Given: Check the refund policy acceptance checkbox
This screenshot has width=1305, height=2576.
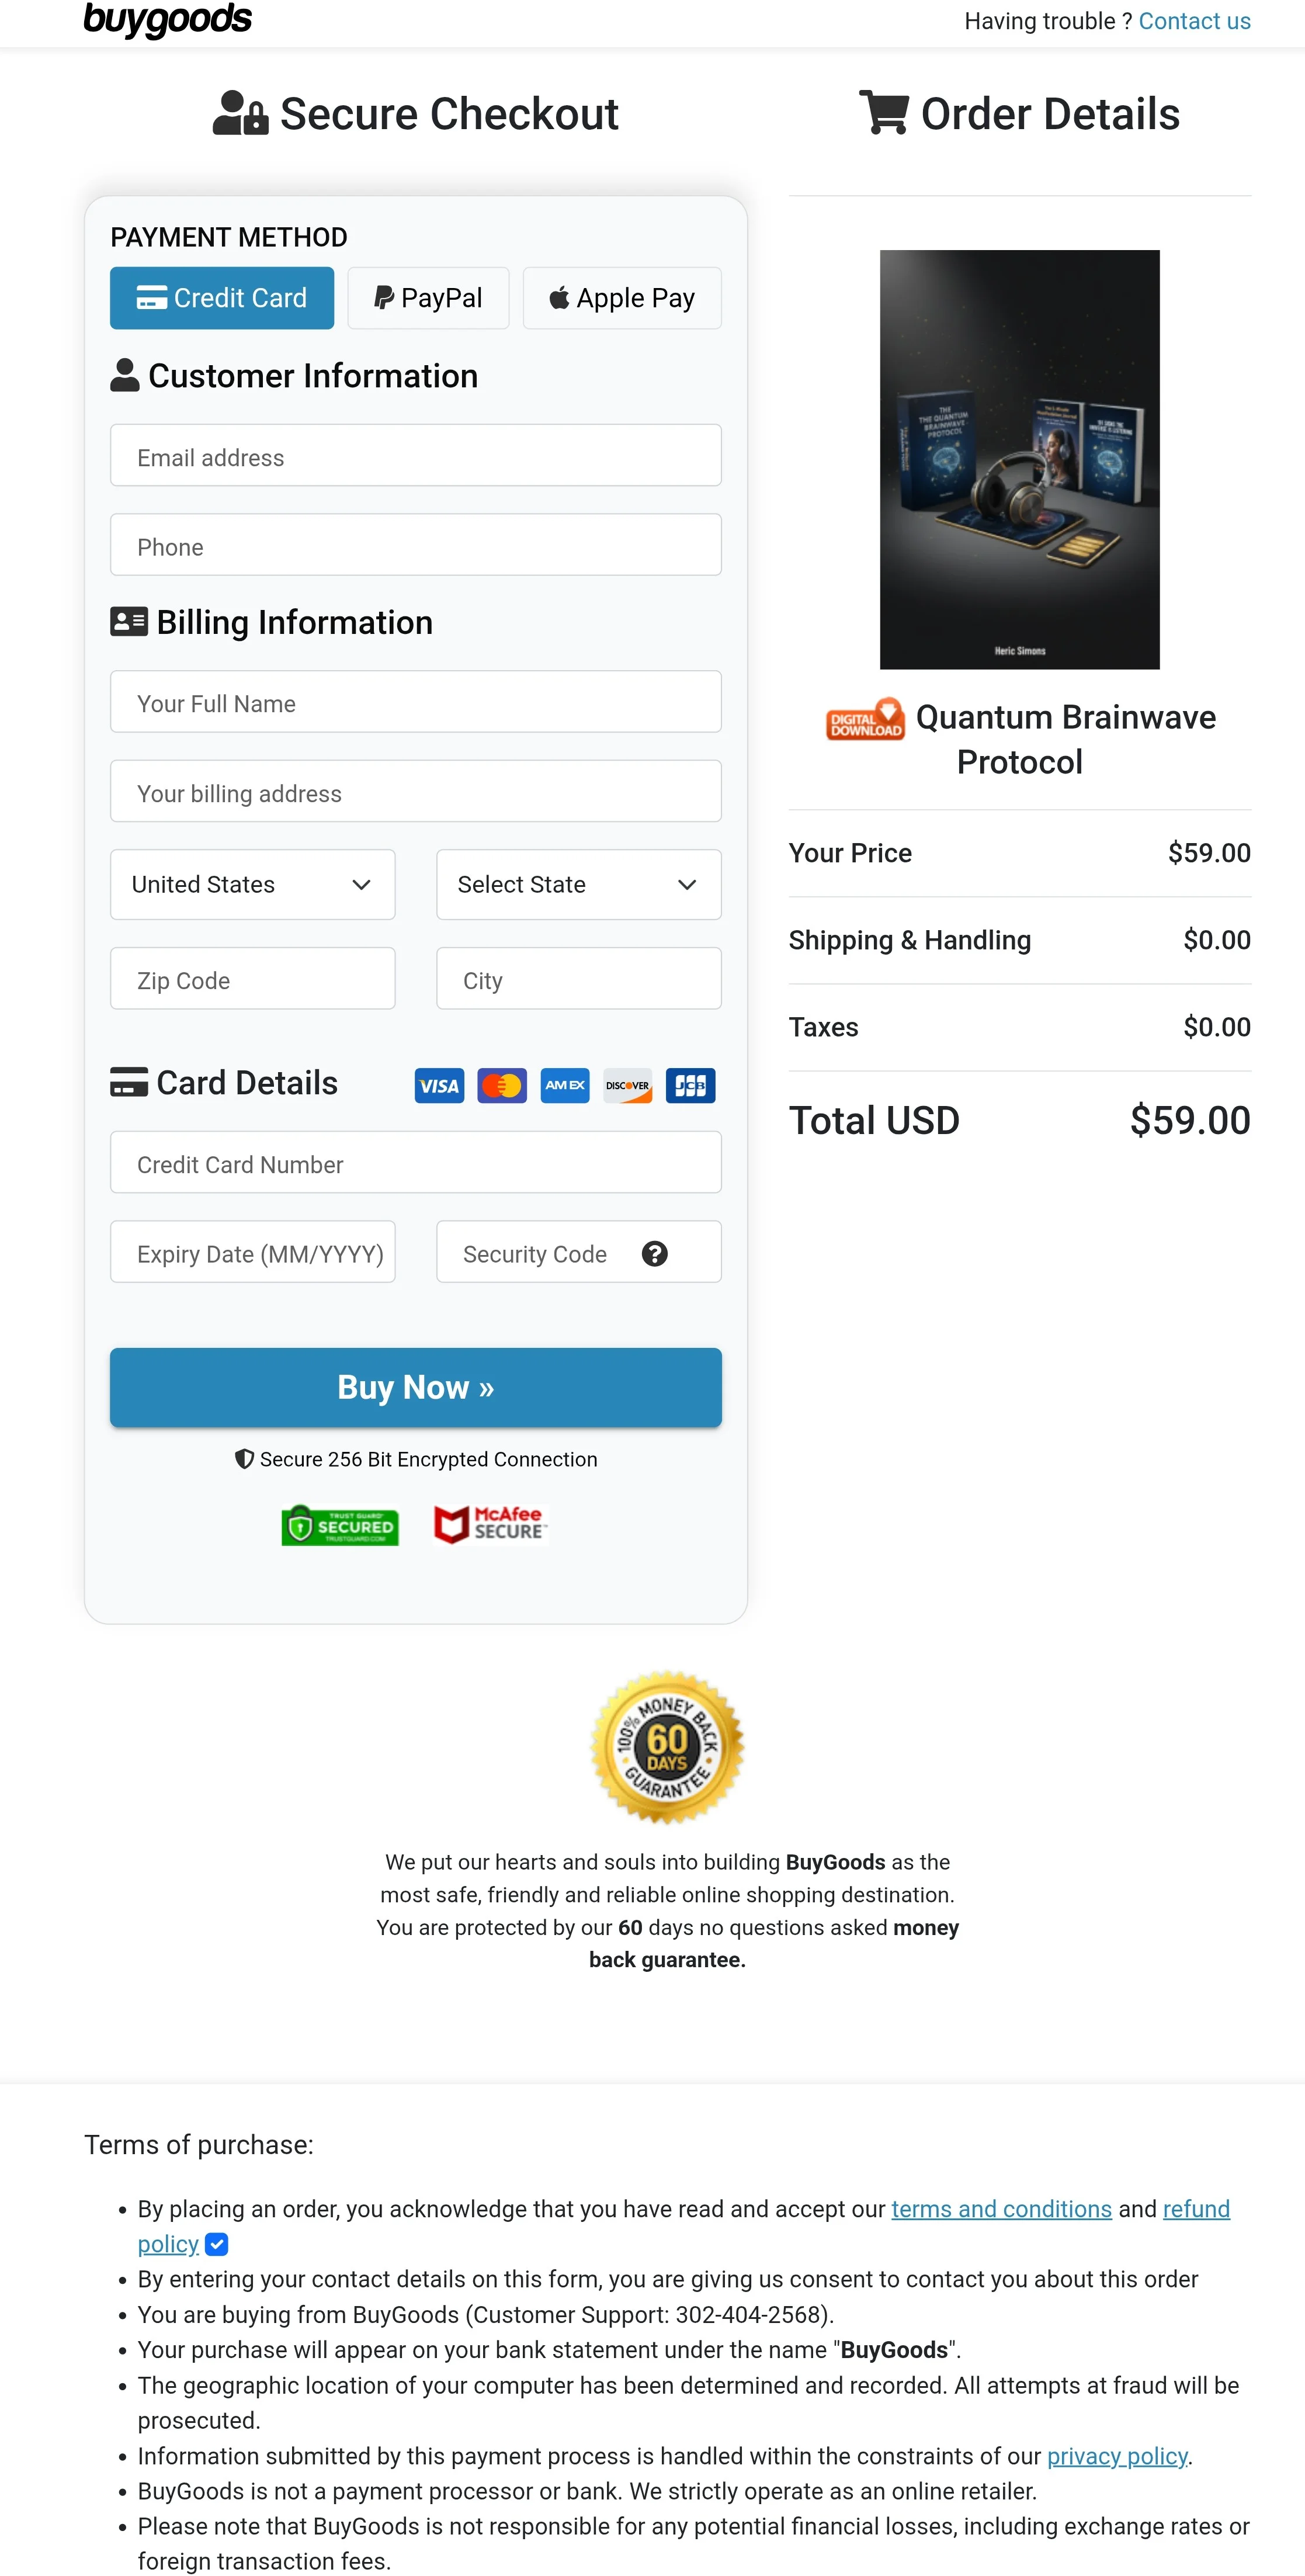Looking at the screenshot, I should [x=217, y=2244].
